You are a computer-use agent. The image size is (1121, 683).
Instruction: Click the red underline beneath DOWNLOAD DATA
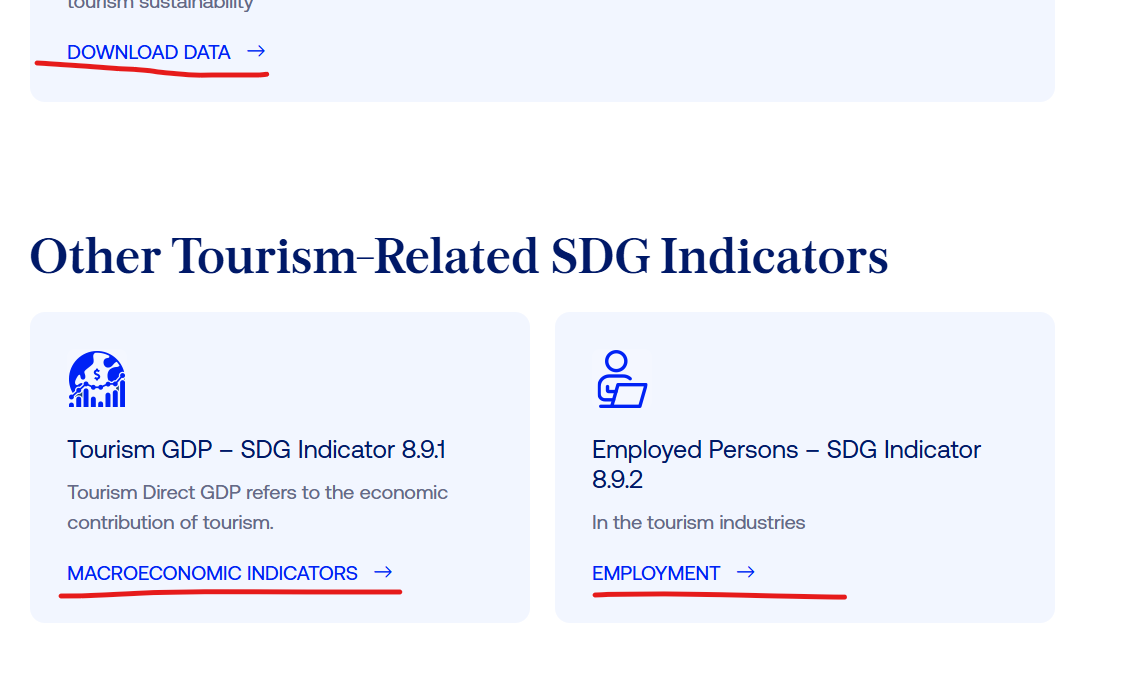pyautogui.click(x=152, y=69)
